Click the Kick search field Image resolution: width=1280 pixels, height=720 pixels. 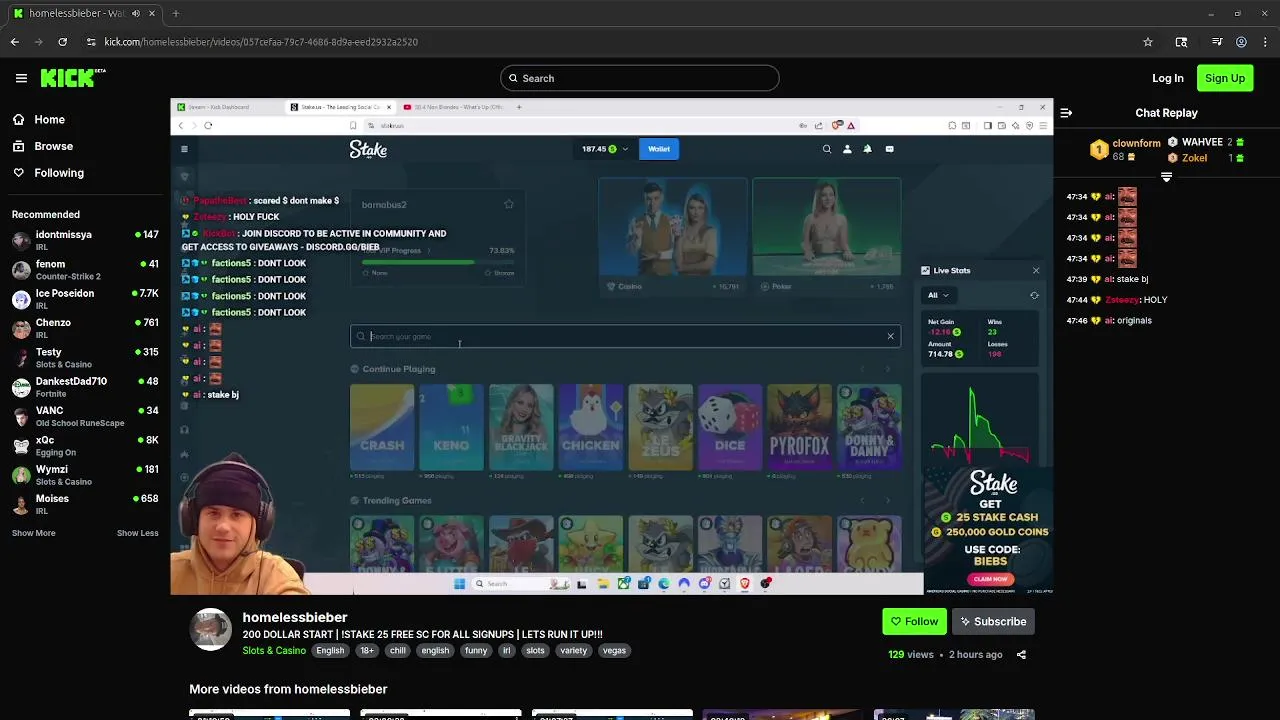[640, 78]
